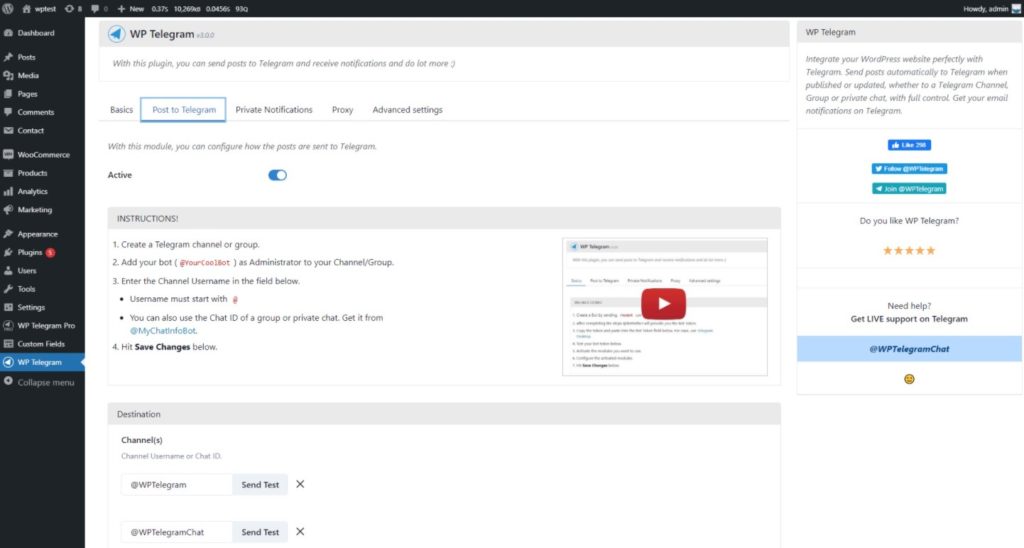Viewport: 1024px width, 548px height.
Task: Click the @WPTelegramChat channel input field
Action: coord(176,532)
